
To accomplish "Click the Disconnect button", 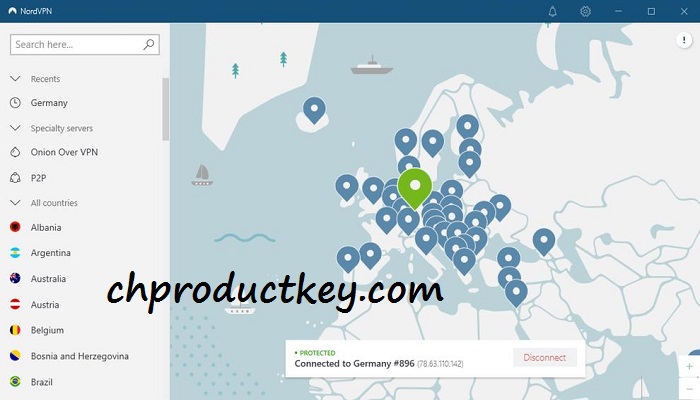I will (545, 358).
